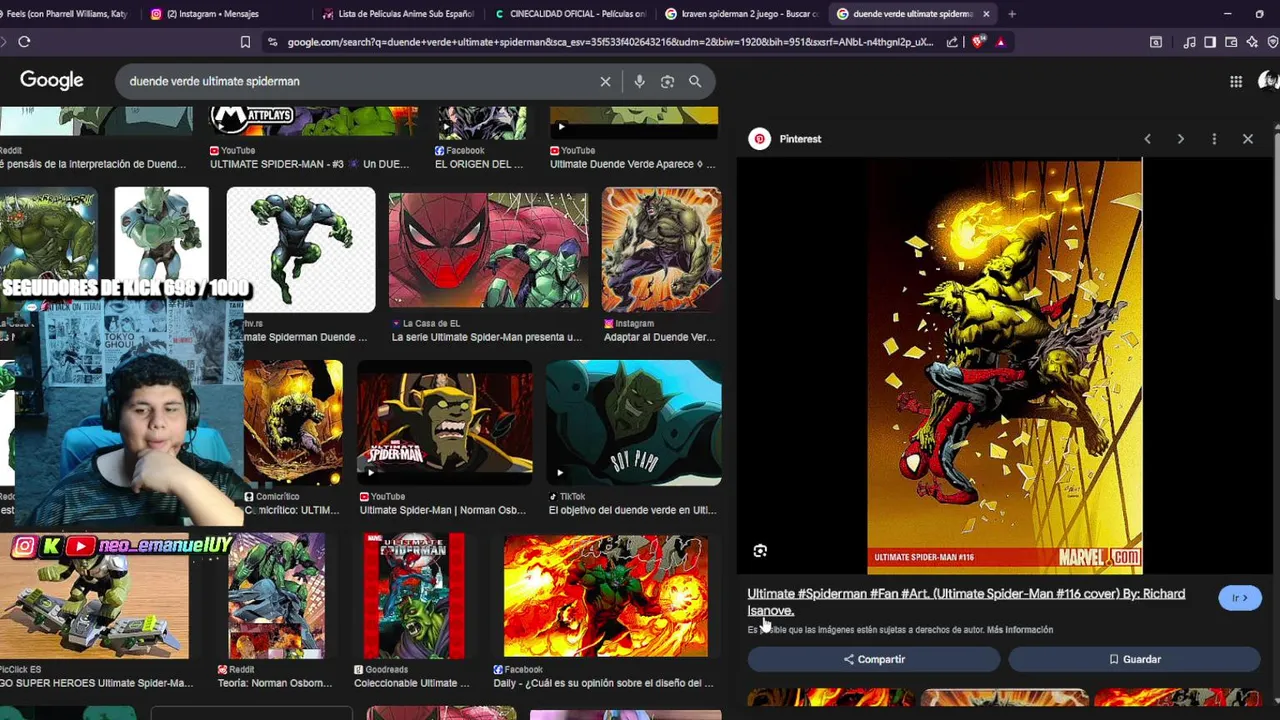The width and height of the screenshot is (1280, 720).
Task: Search inside image with Lens icon
Action: click(760, 551)
